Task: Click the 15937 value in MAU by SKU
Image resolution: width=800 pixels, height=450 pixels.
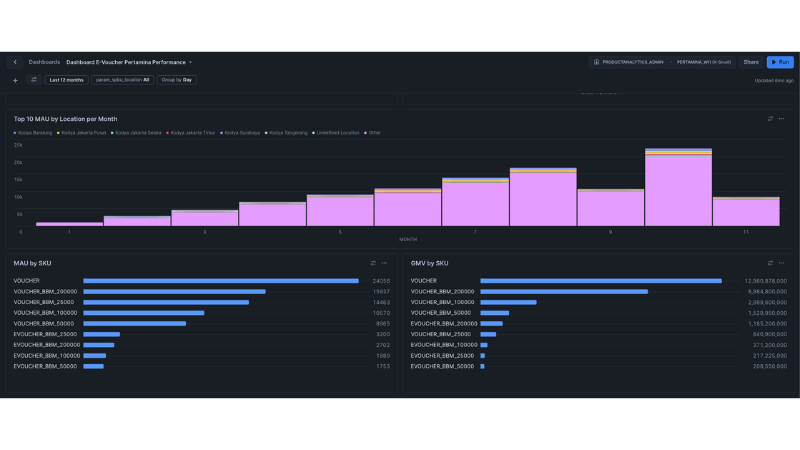Action: point(381,292)
